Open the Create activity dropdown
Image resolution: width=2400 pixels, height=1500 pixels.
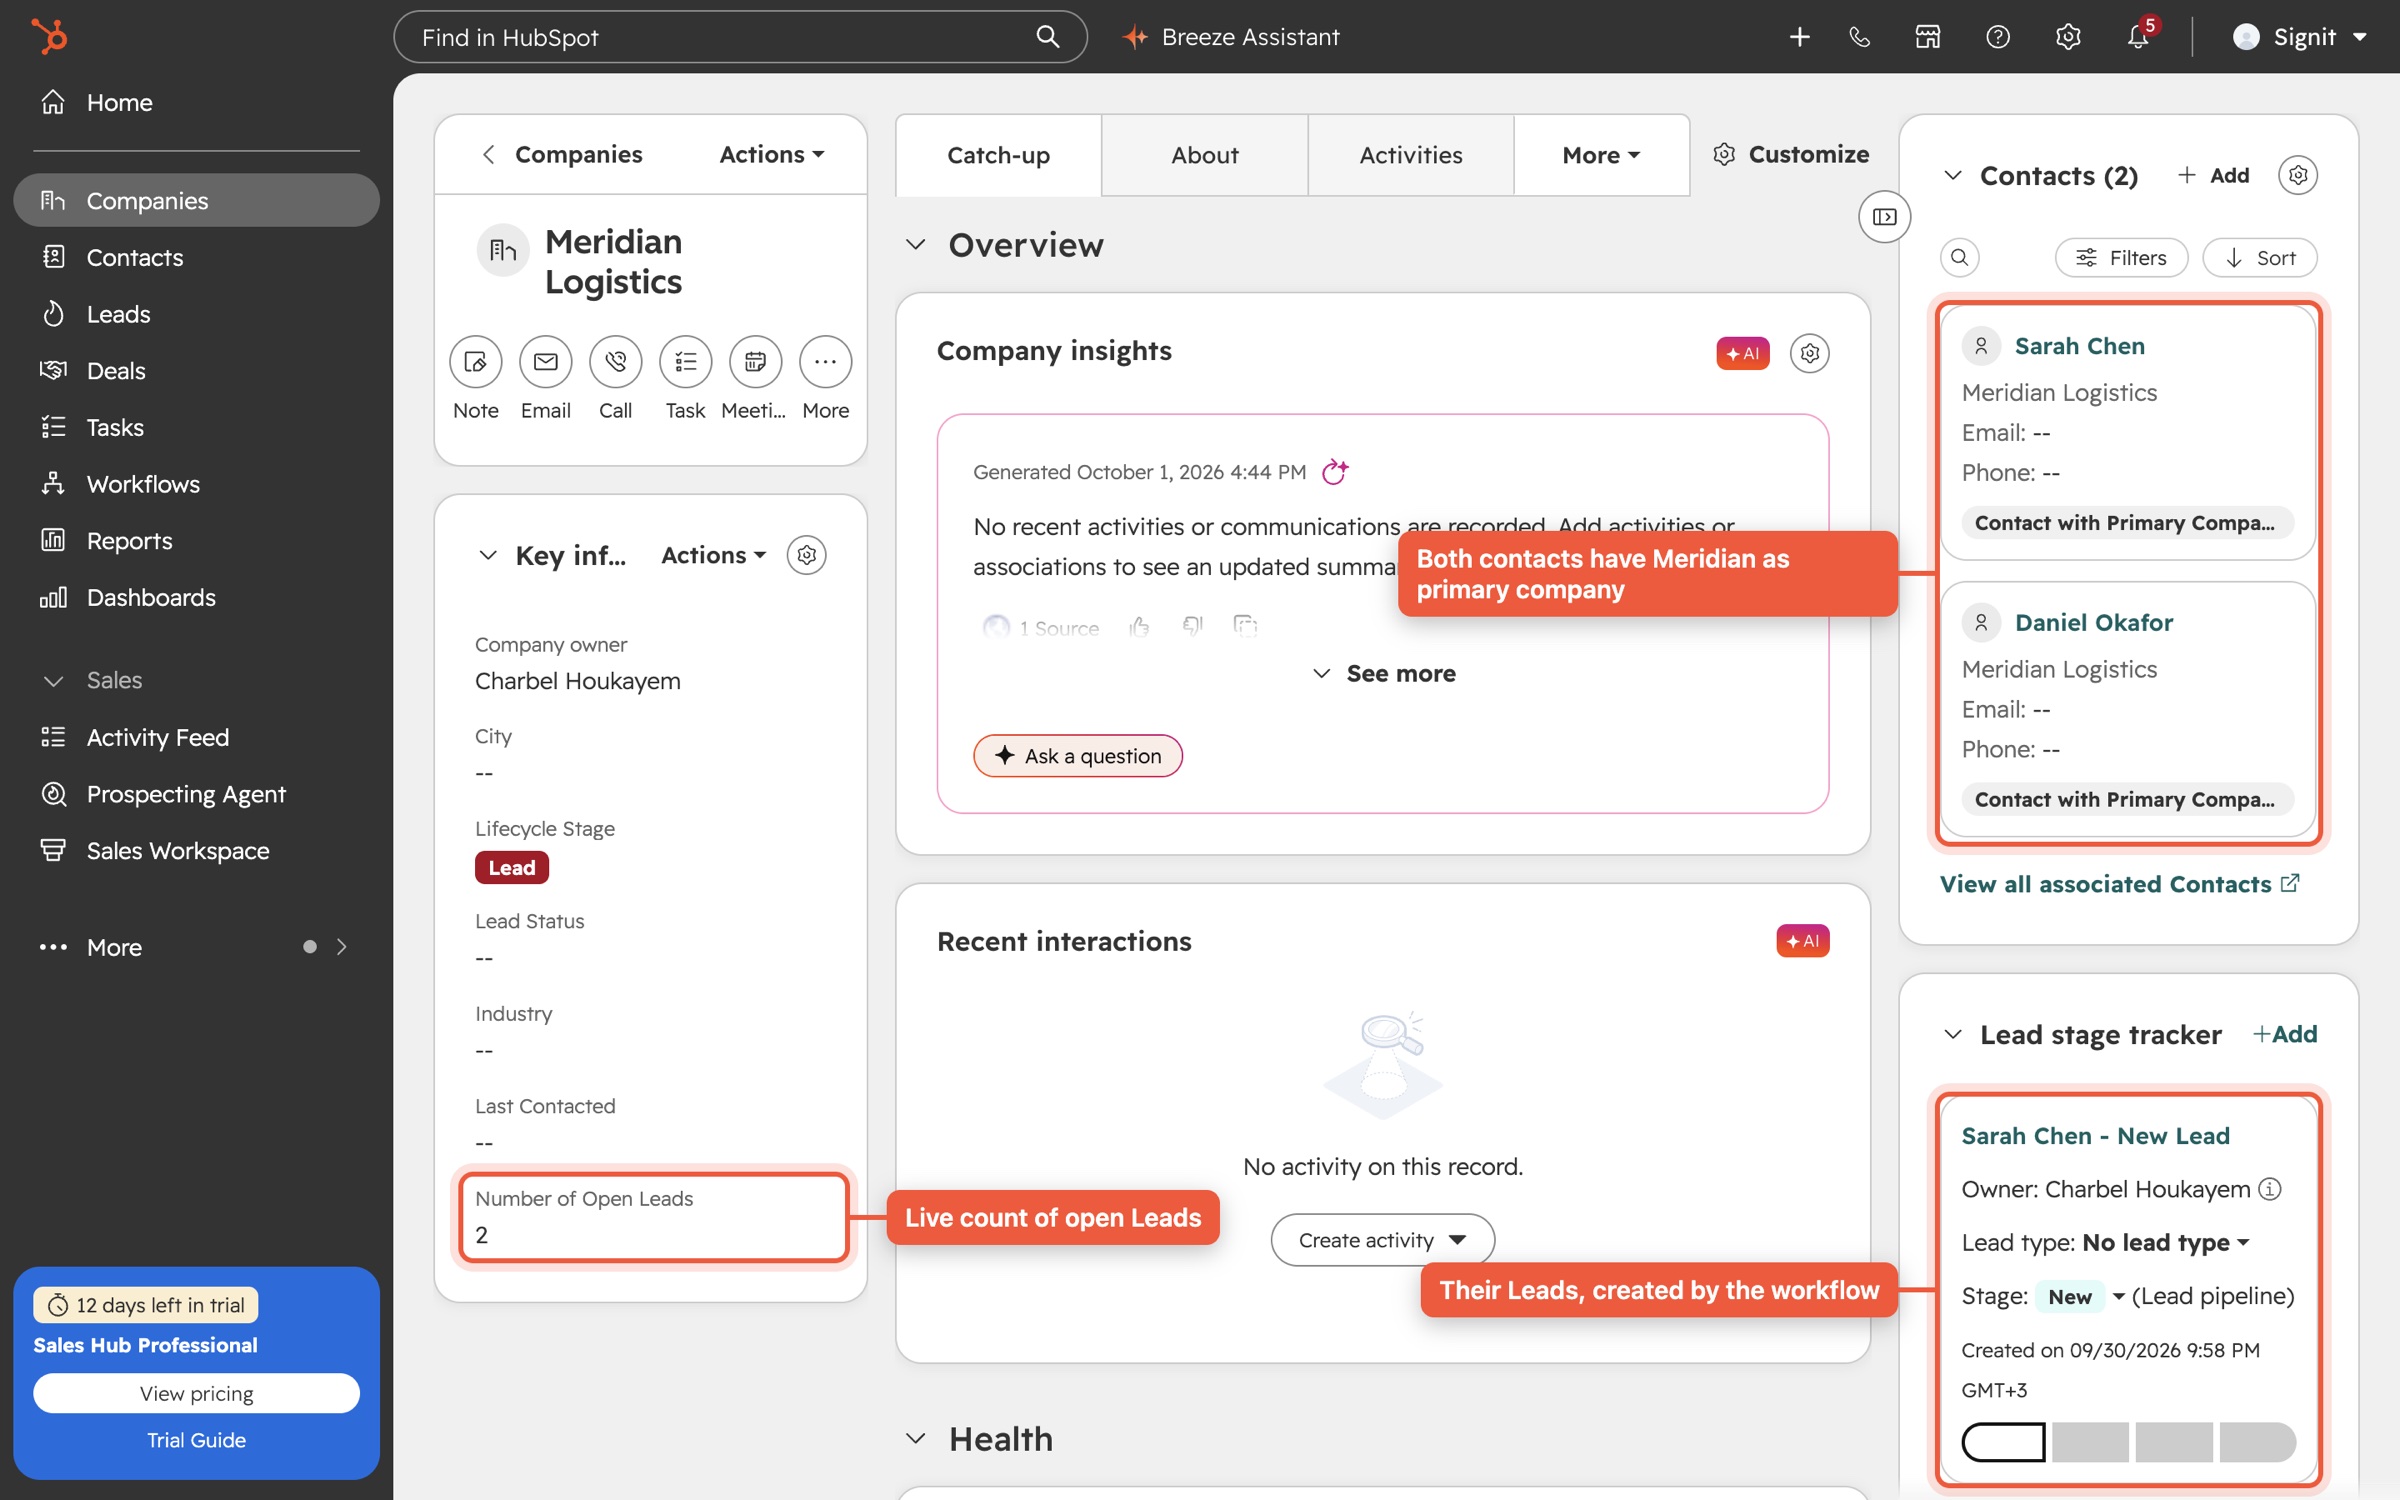click(1382, 1240)
